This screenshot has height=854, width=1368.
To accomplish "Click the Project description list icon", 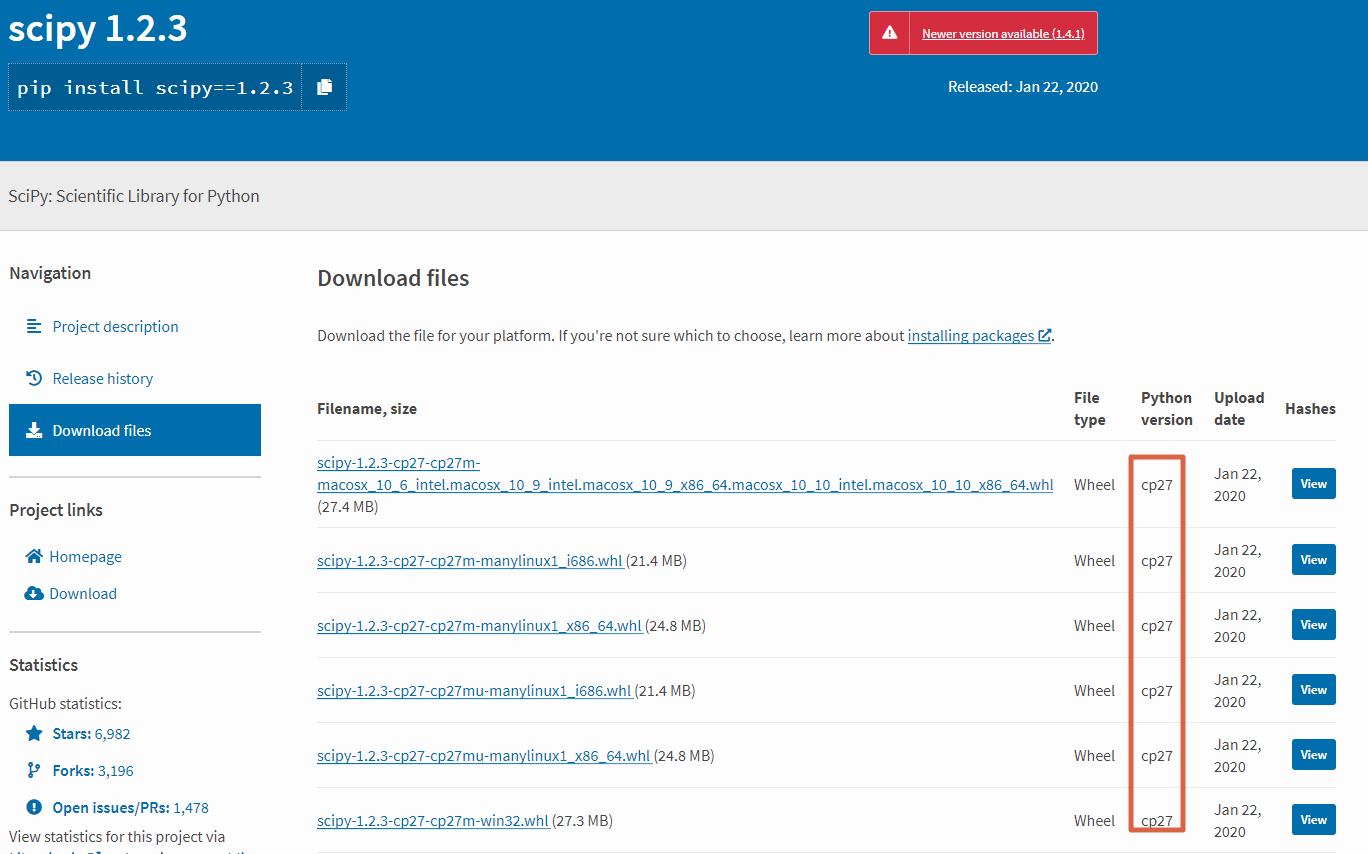I will pyautogui.click(x=34, y=326).
